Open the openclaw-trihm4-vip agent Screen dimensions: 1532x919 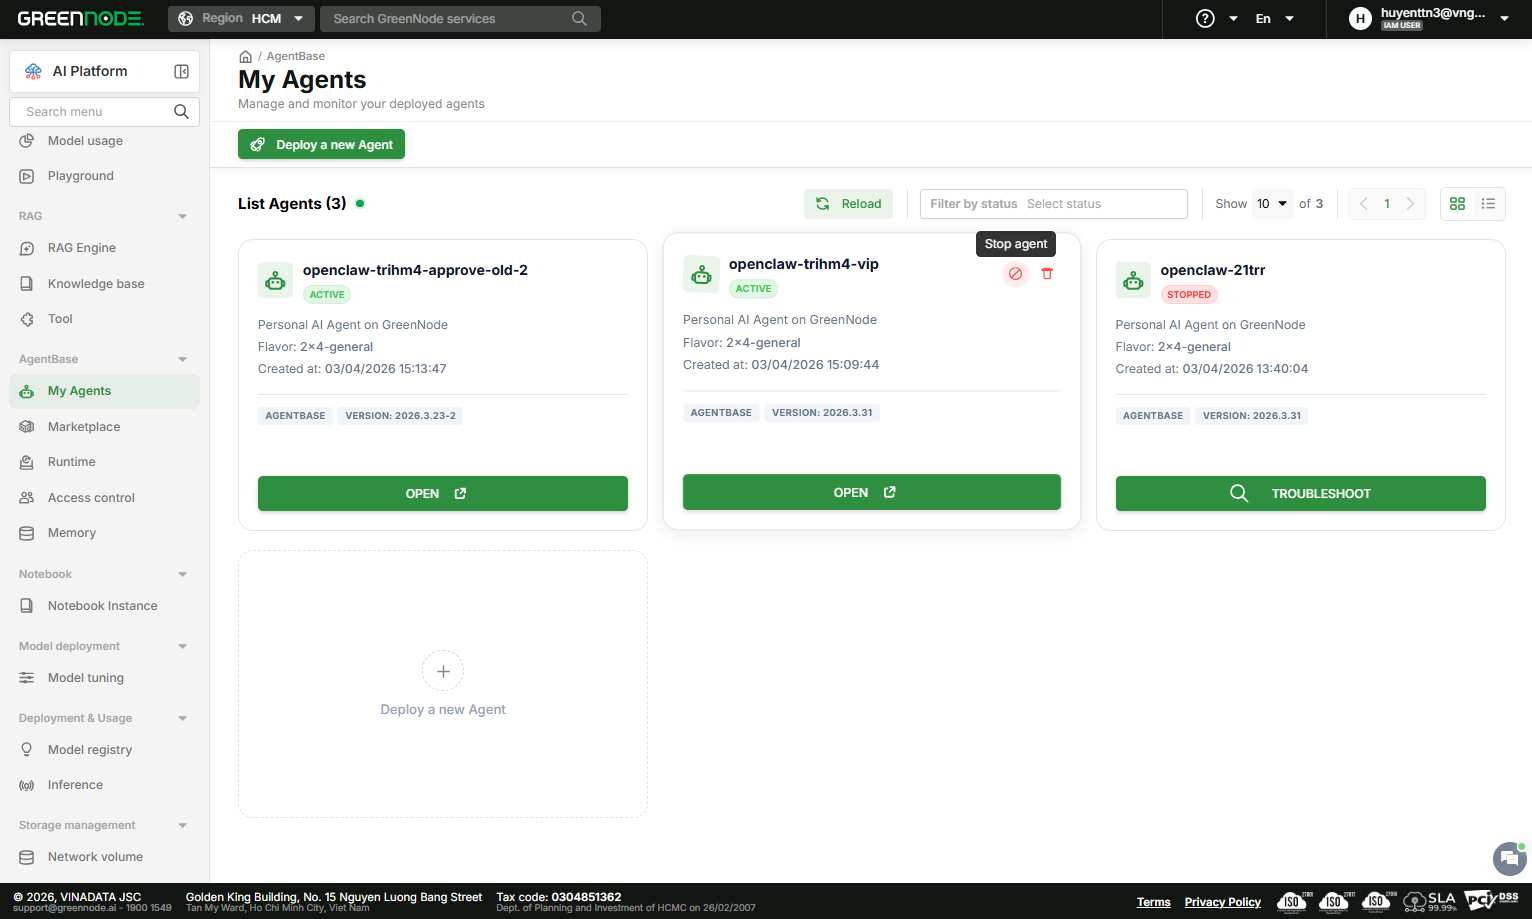(872, 492)
